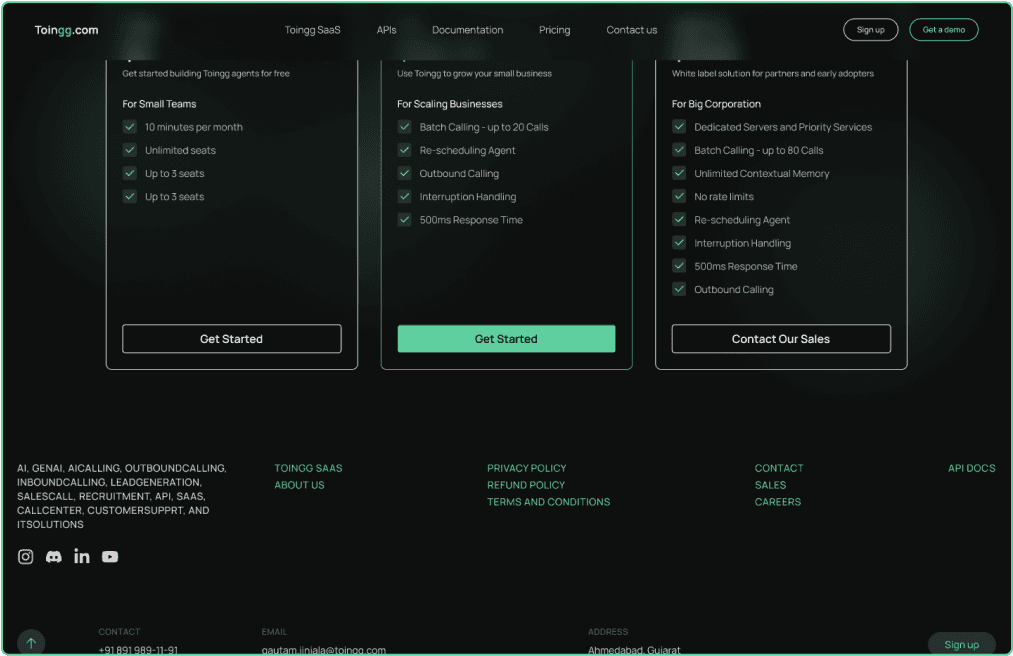Click Sign up button in header

tap(870, 30)
